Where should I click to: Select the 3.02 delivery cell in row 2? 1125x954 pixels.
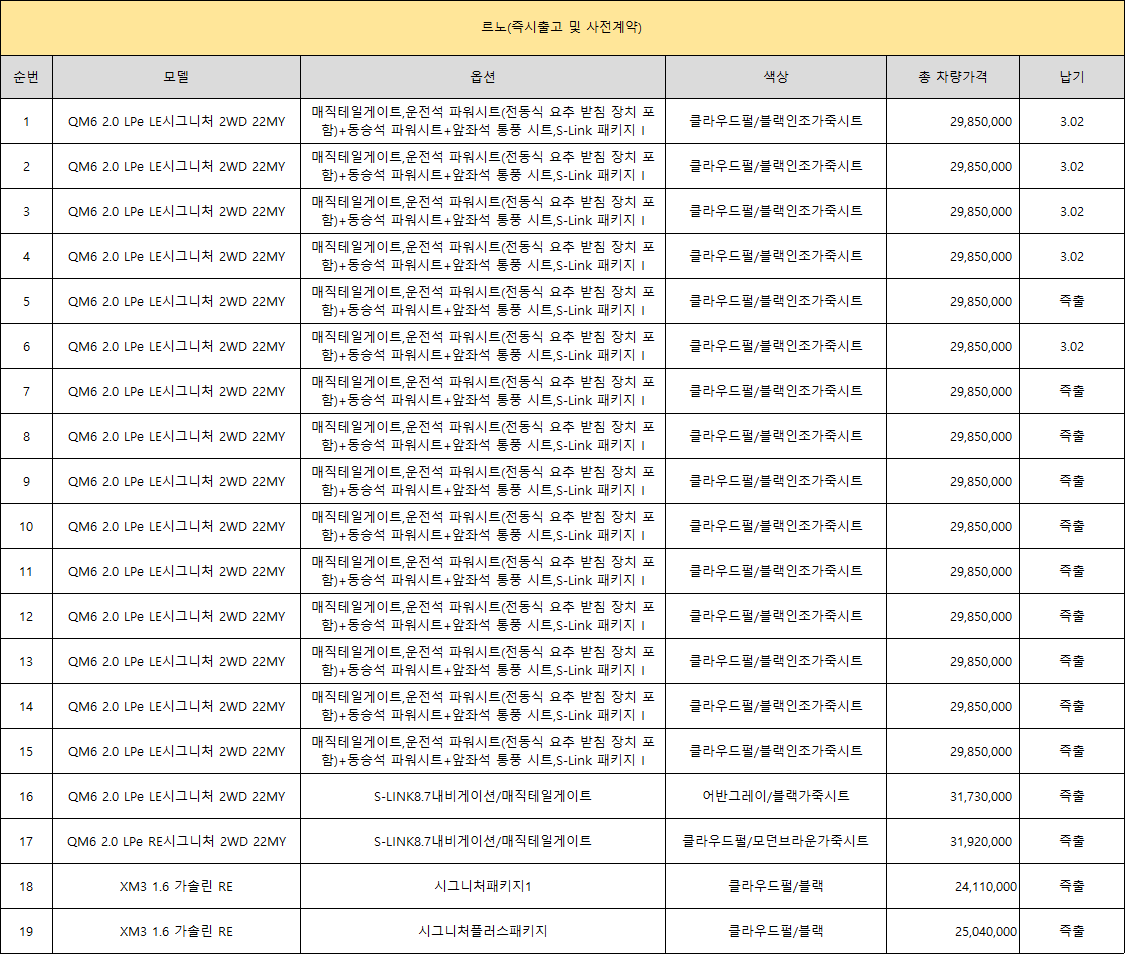tap(1072, 166)
